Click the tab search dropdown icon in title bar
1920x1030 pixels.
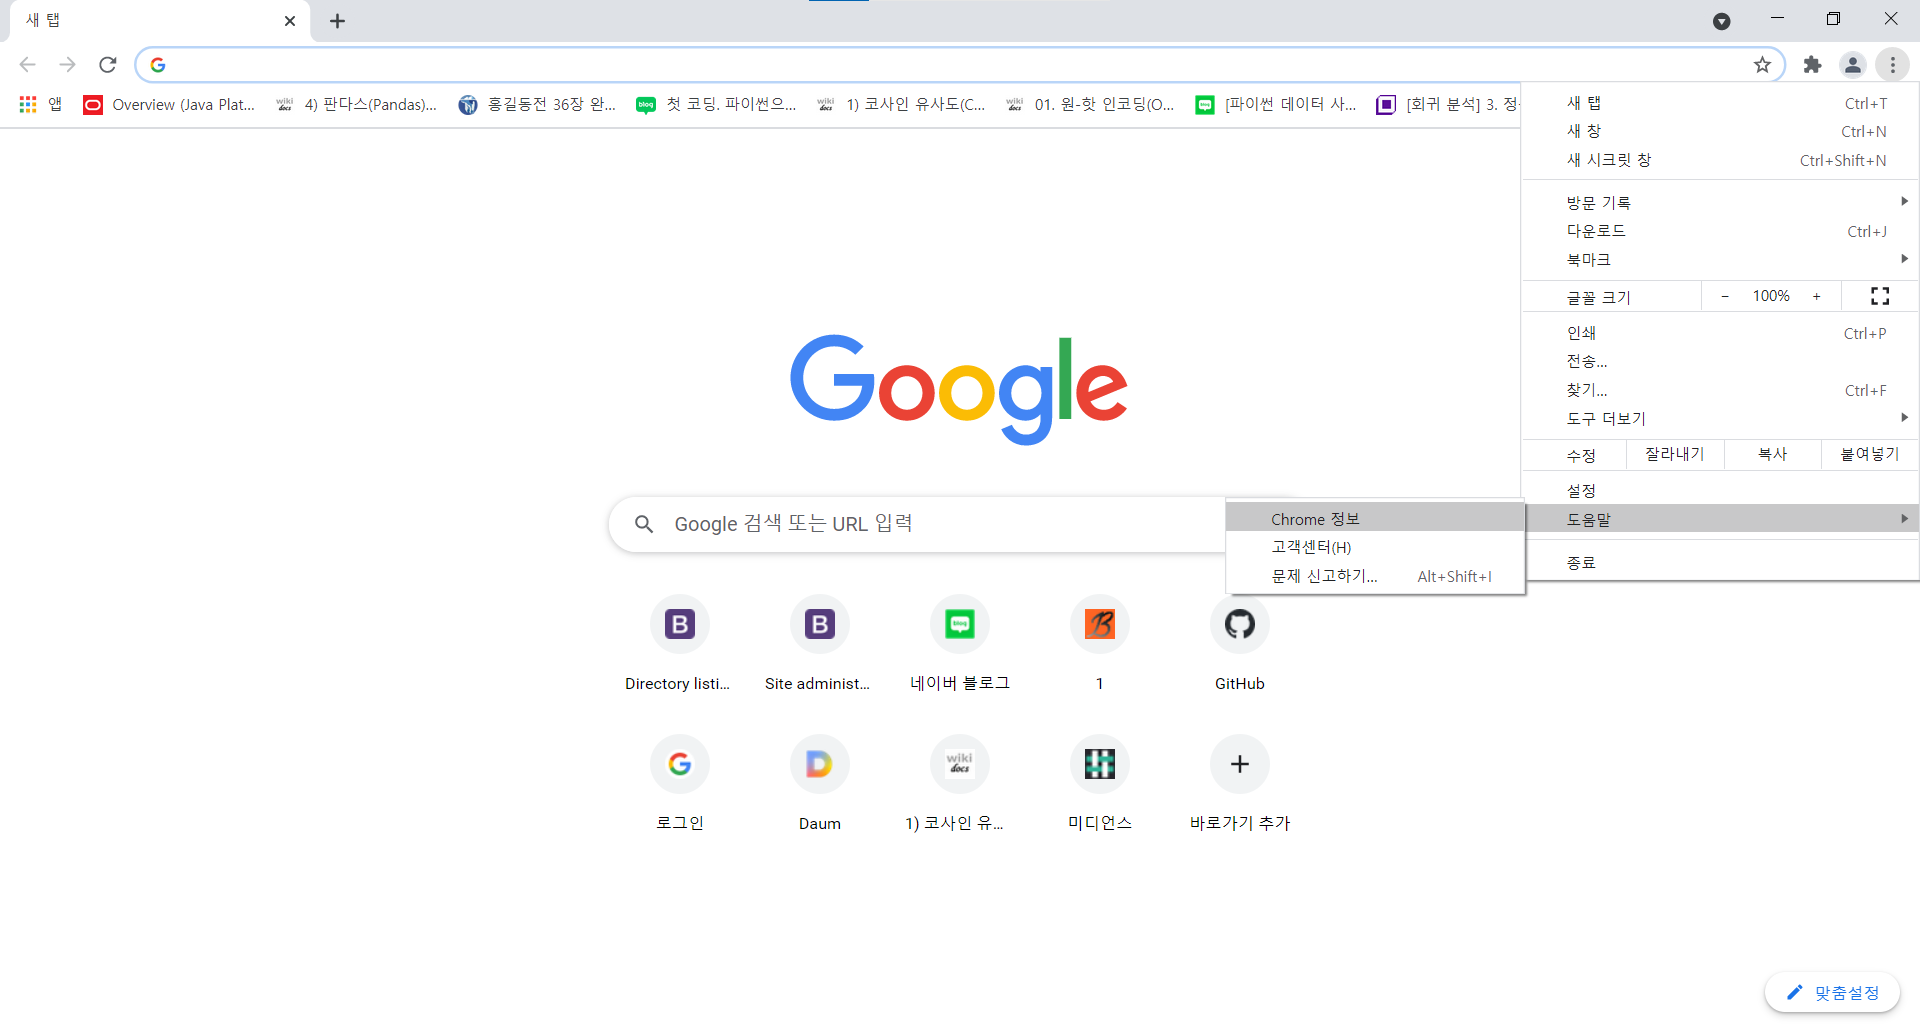(x=1721, y=21)
